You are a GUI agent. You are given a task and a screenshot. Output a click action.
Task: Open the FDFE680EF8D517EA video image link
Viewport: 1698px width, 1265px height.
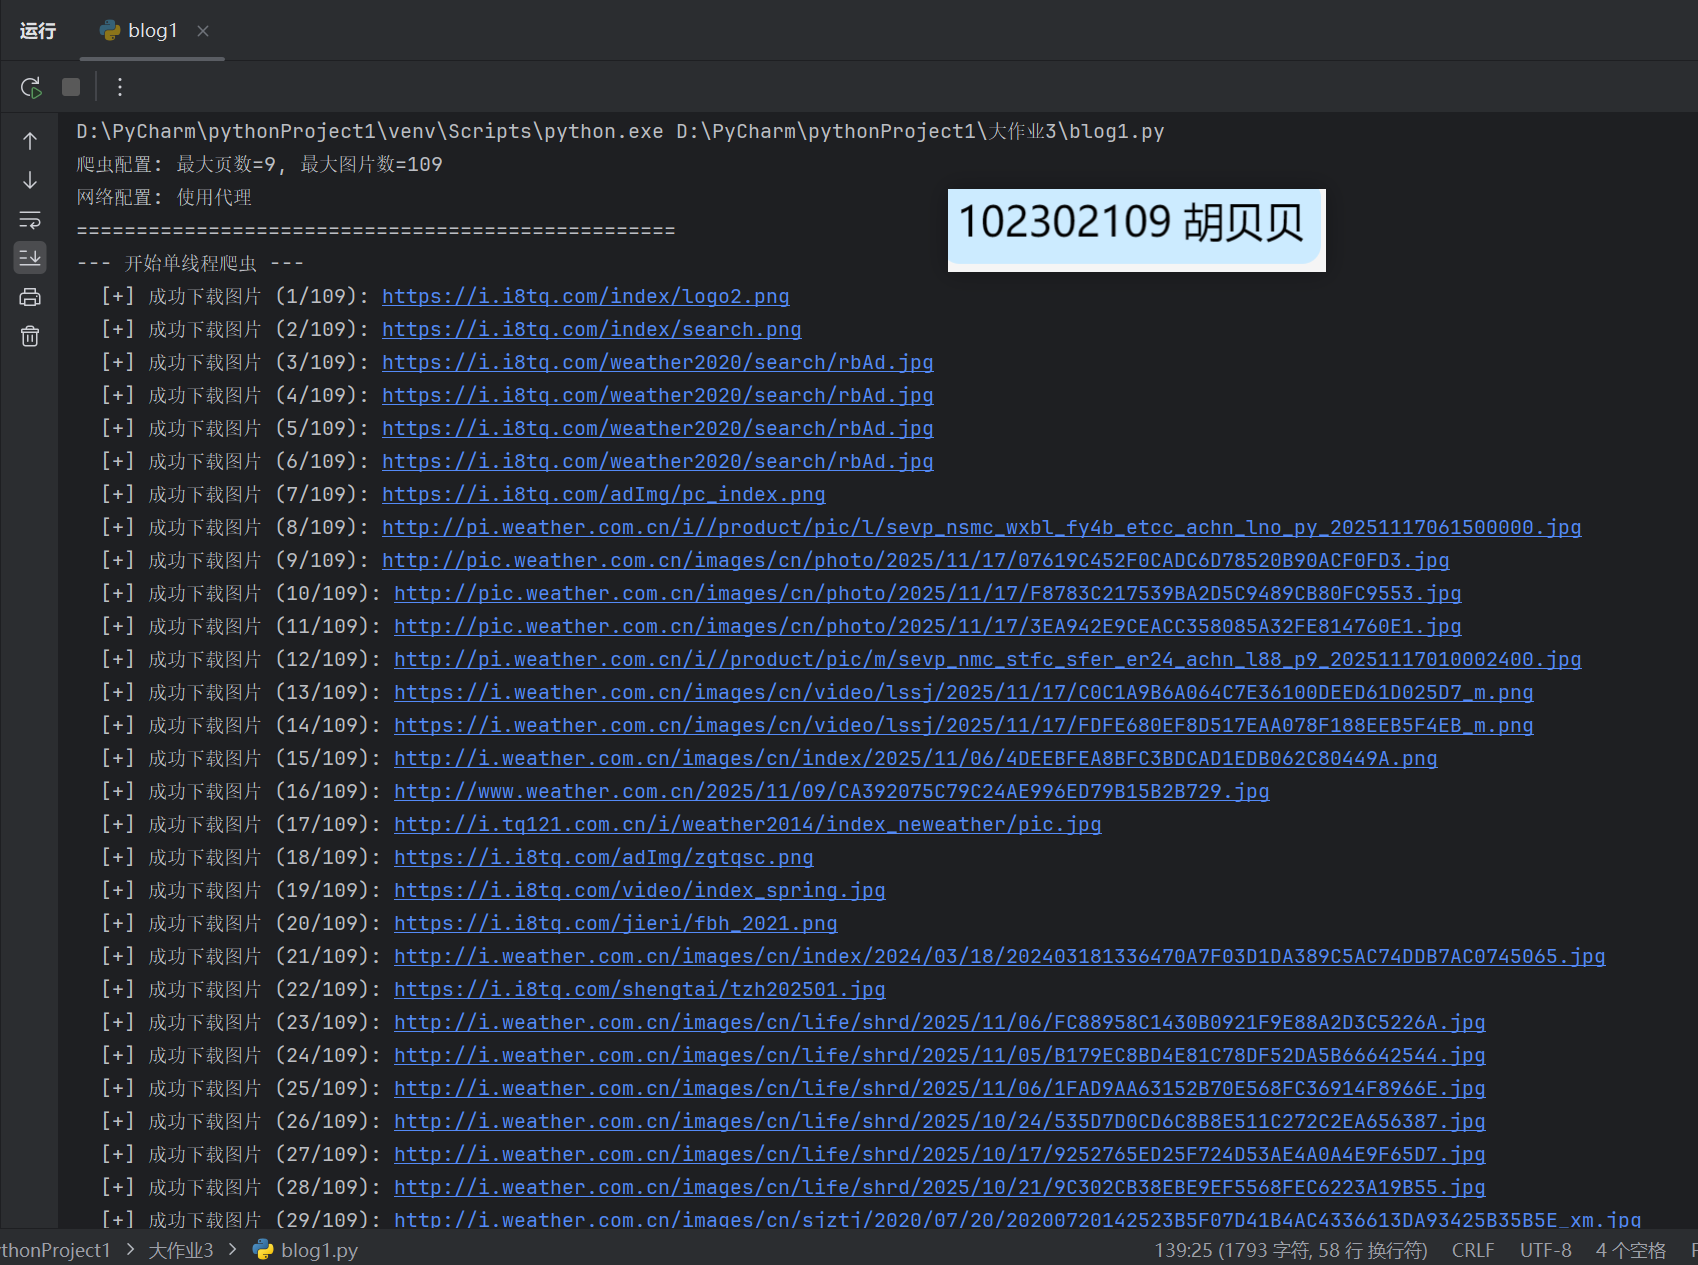coord(964,726)
